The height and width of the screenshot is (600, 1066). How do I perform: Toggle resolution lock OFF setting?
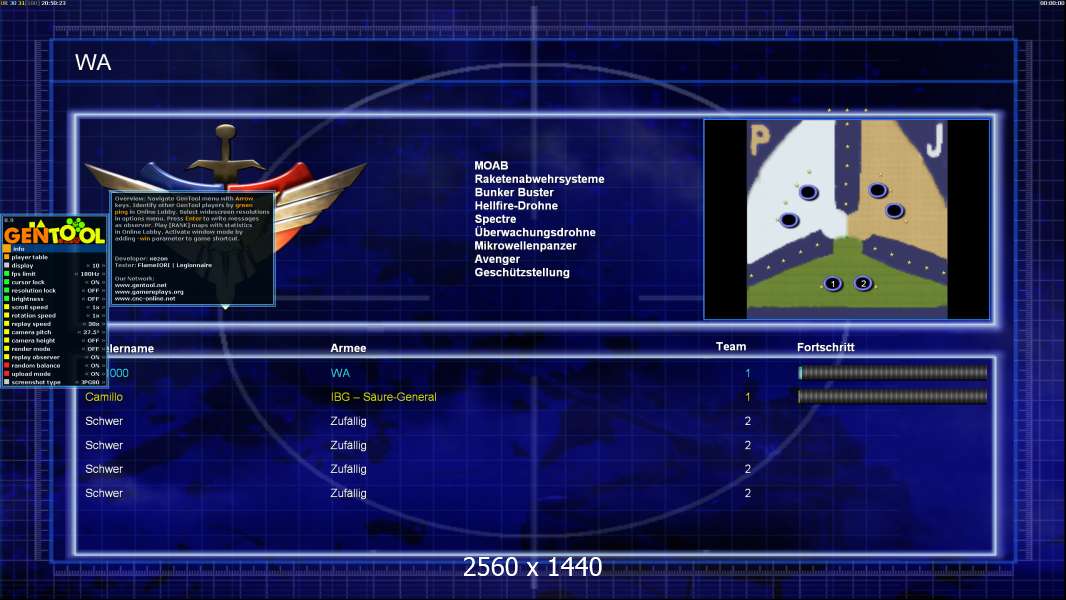coord(93,291)
